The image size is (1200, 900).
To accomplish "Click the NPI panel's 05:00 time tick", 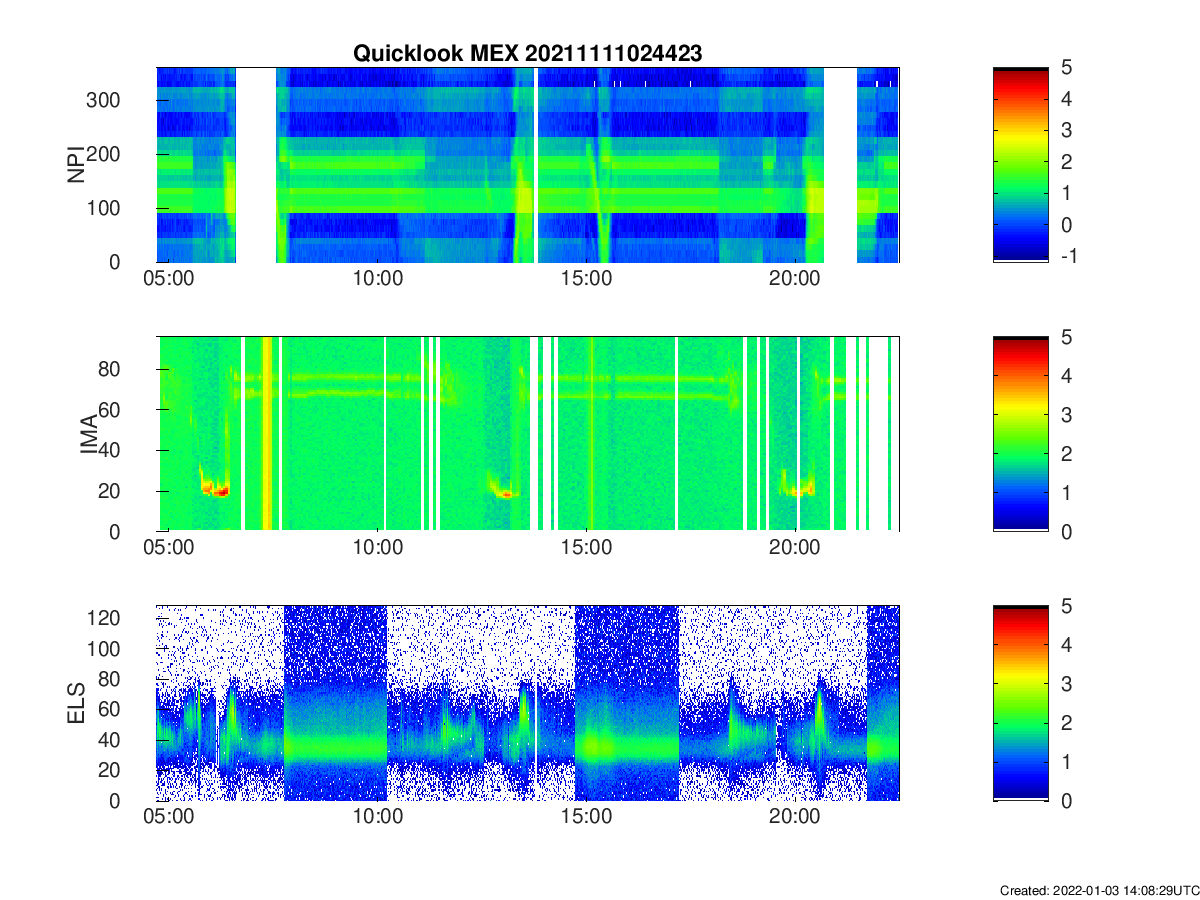I will pyautogui.click(x=169, y=277).
